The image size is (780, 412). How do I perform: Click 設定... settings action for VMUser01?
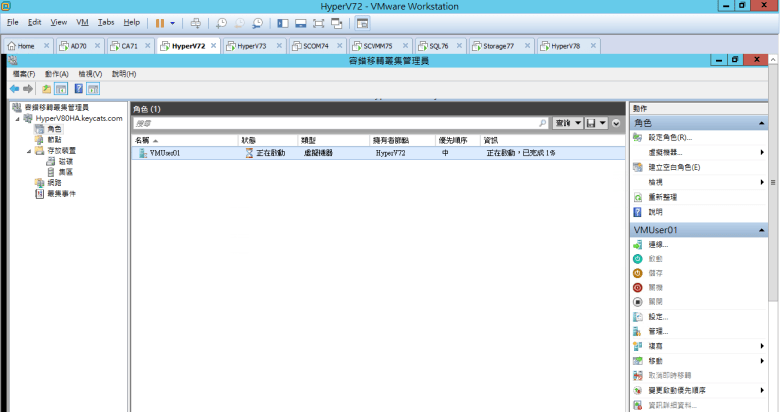(x=657, y=317)
